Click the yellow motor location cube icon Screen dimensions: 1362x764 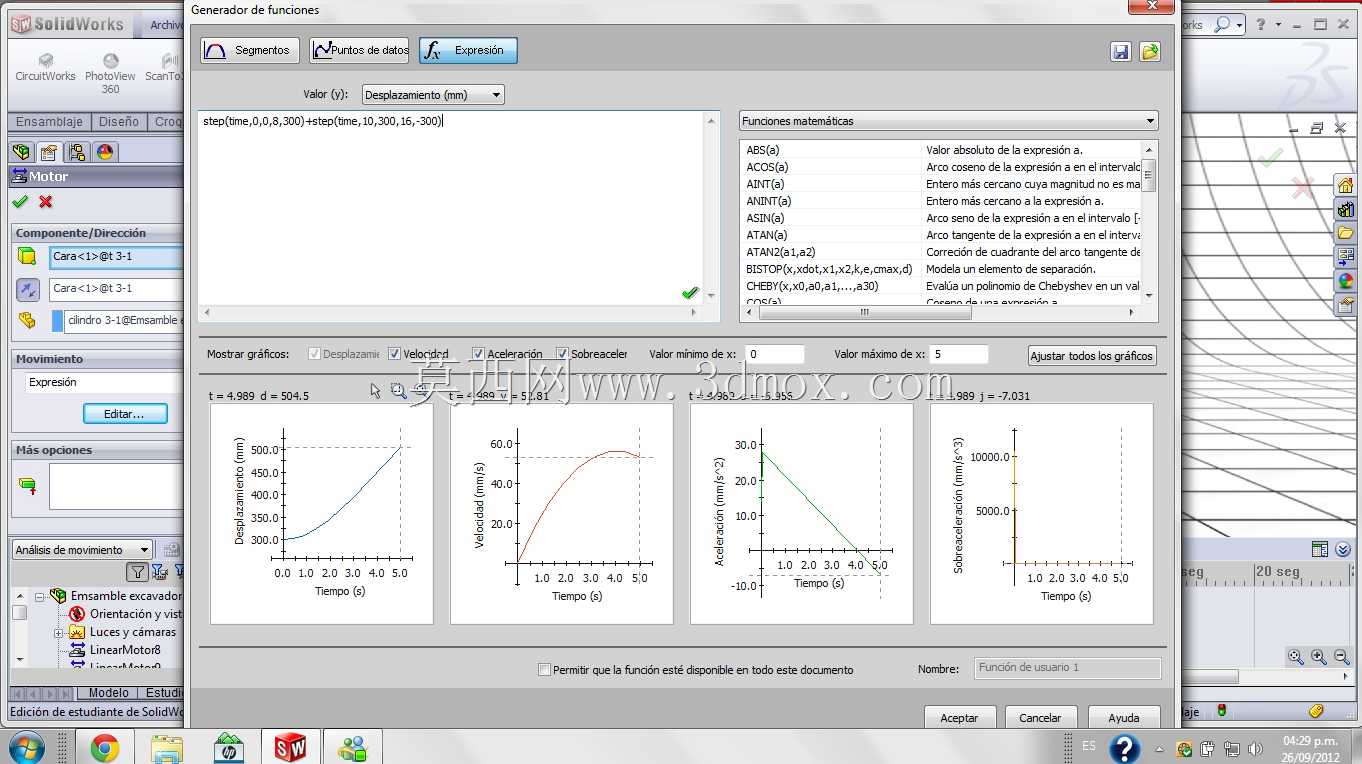27,257
